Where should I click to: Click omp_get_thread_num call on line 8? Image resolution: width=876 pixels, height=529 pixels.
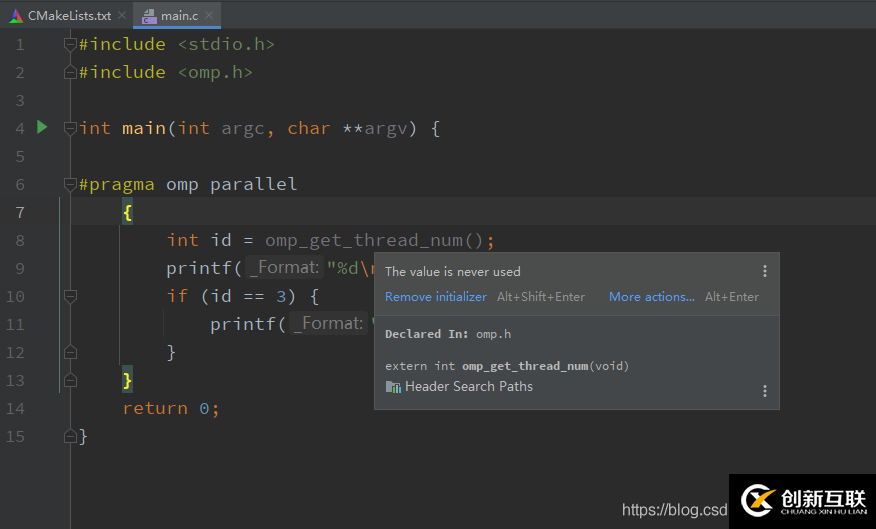tap(373, 240)
